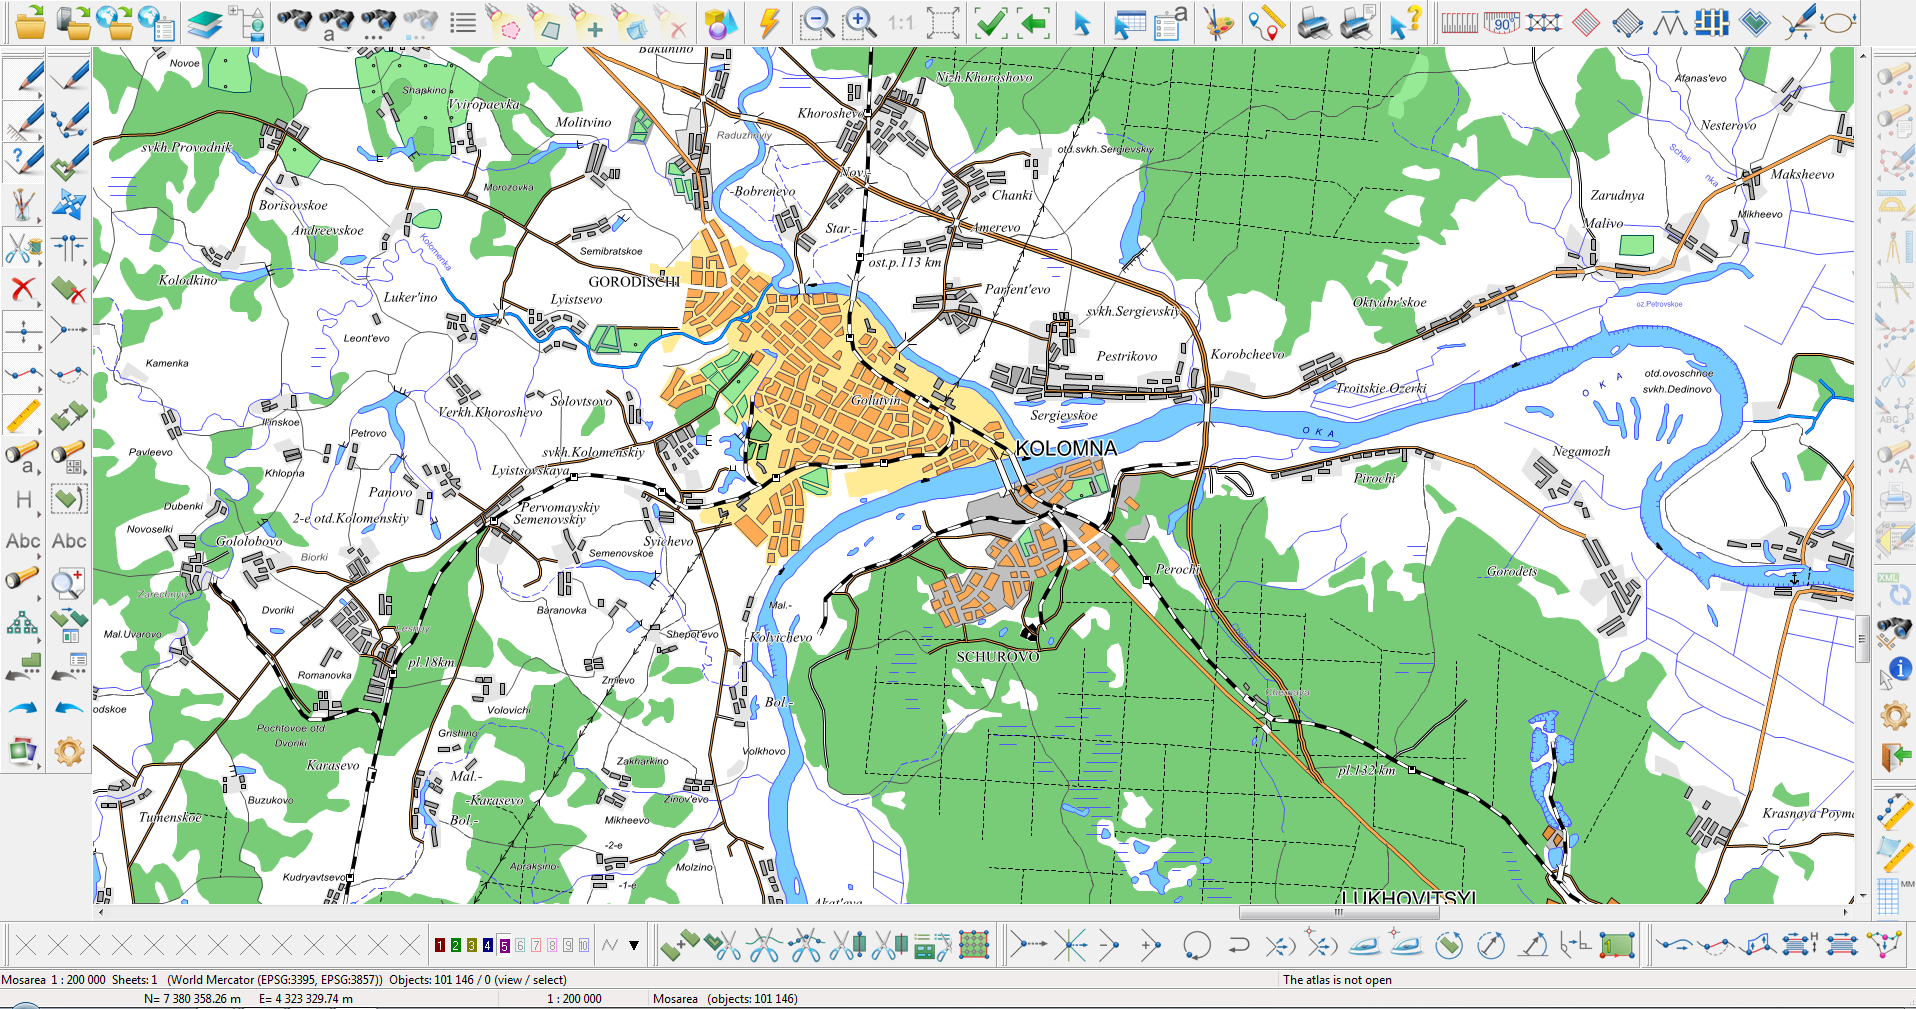
Task: Click the red X delete object tool
Action: pyautogui.click(x=22, y=290)
